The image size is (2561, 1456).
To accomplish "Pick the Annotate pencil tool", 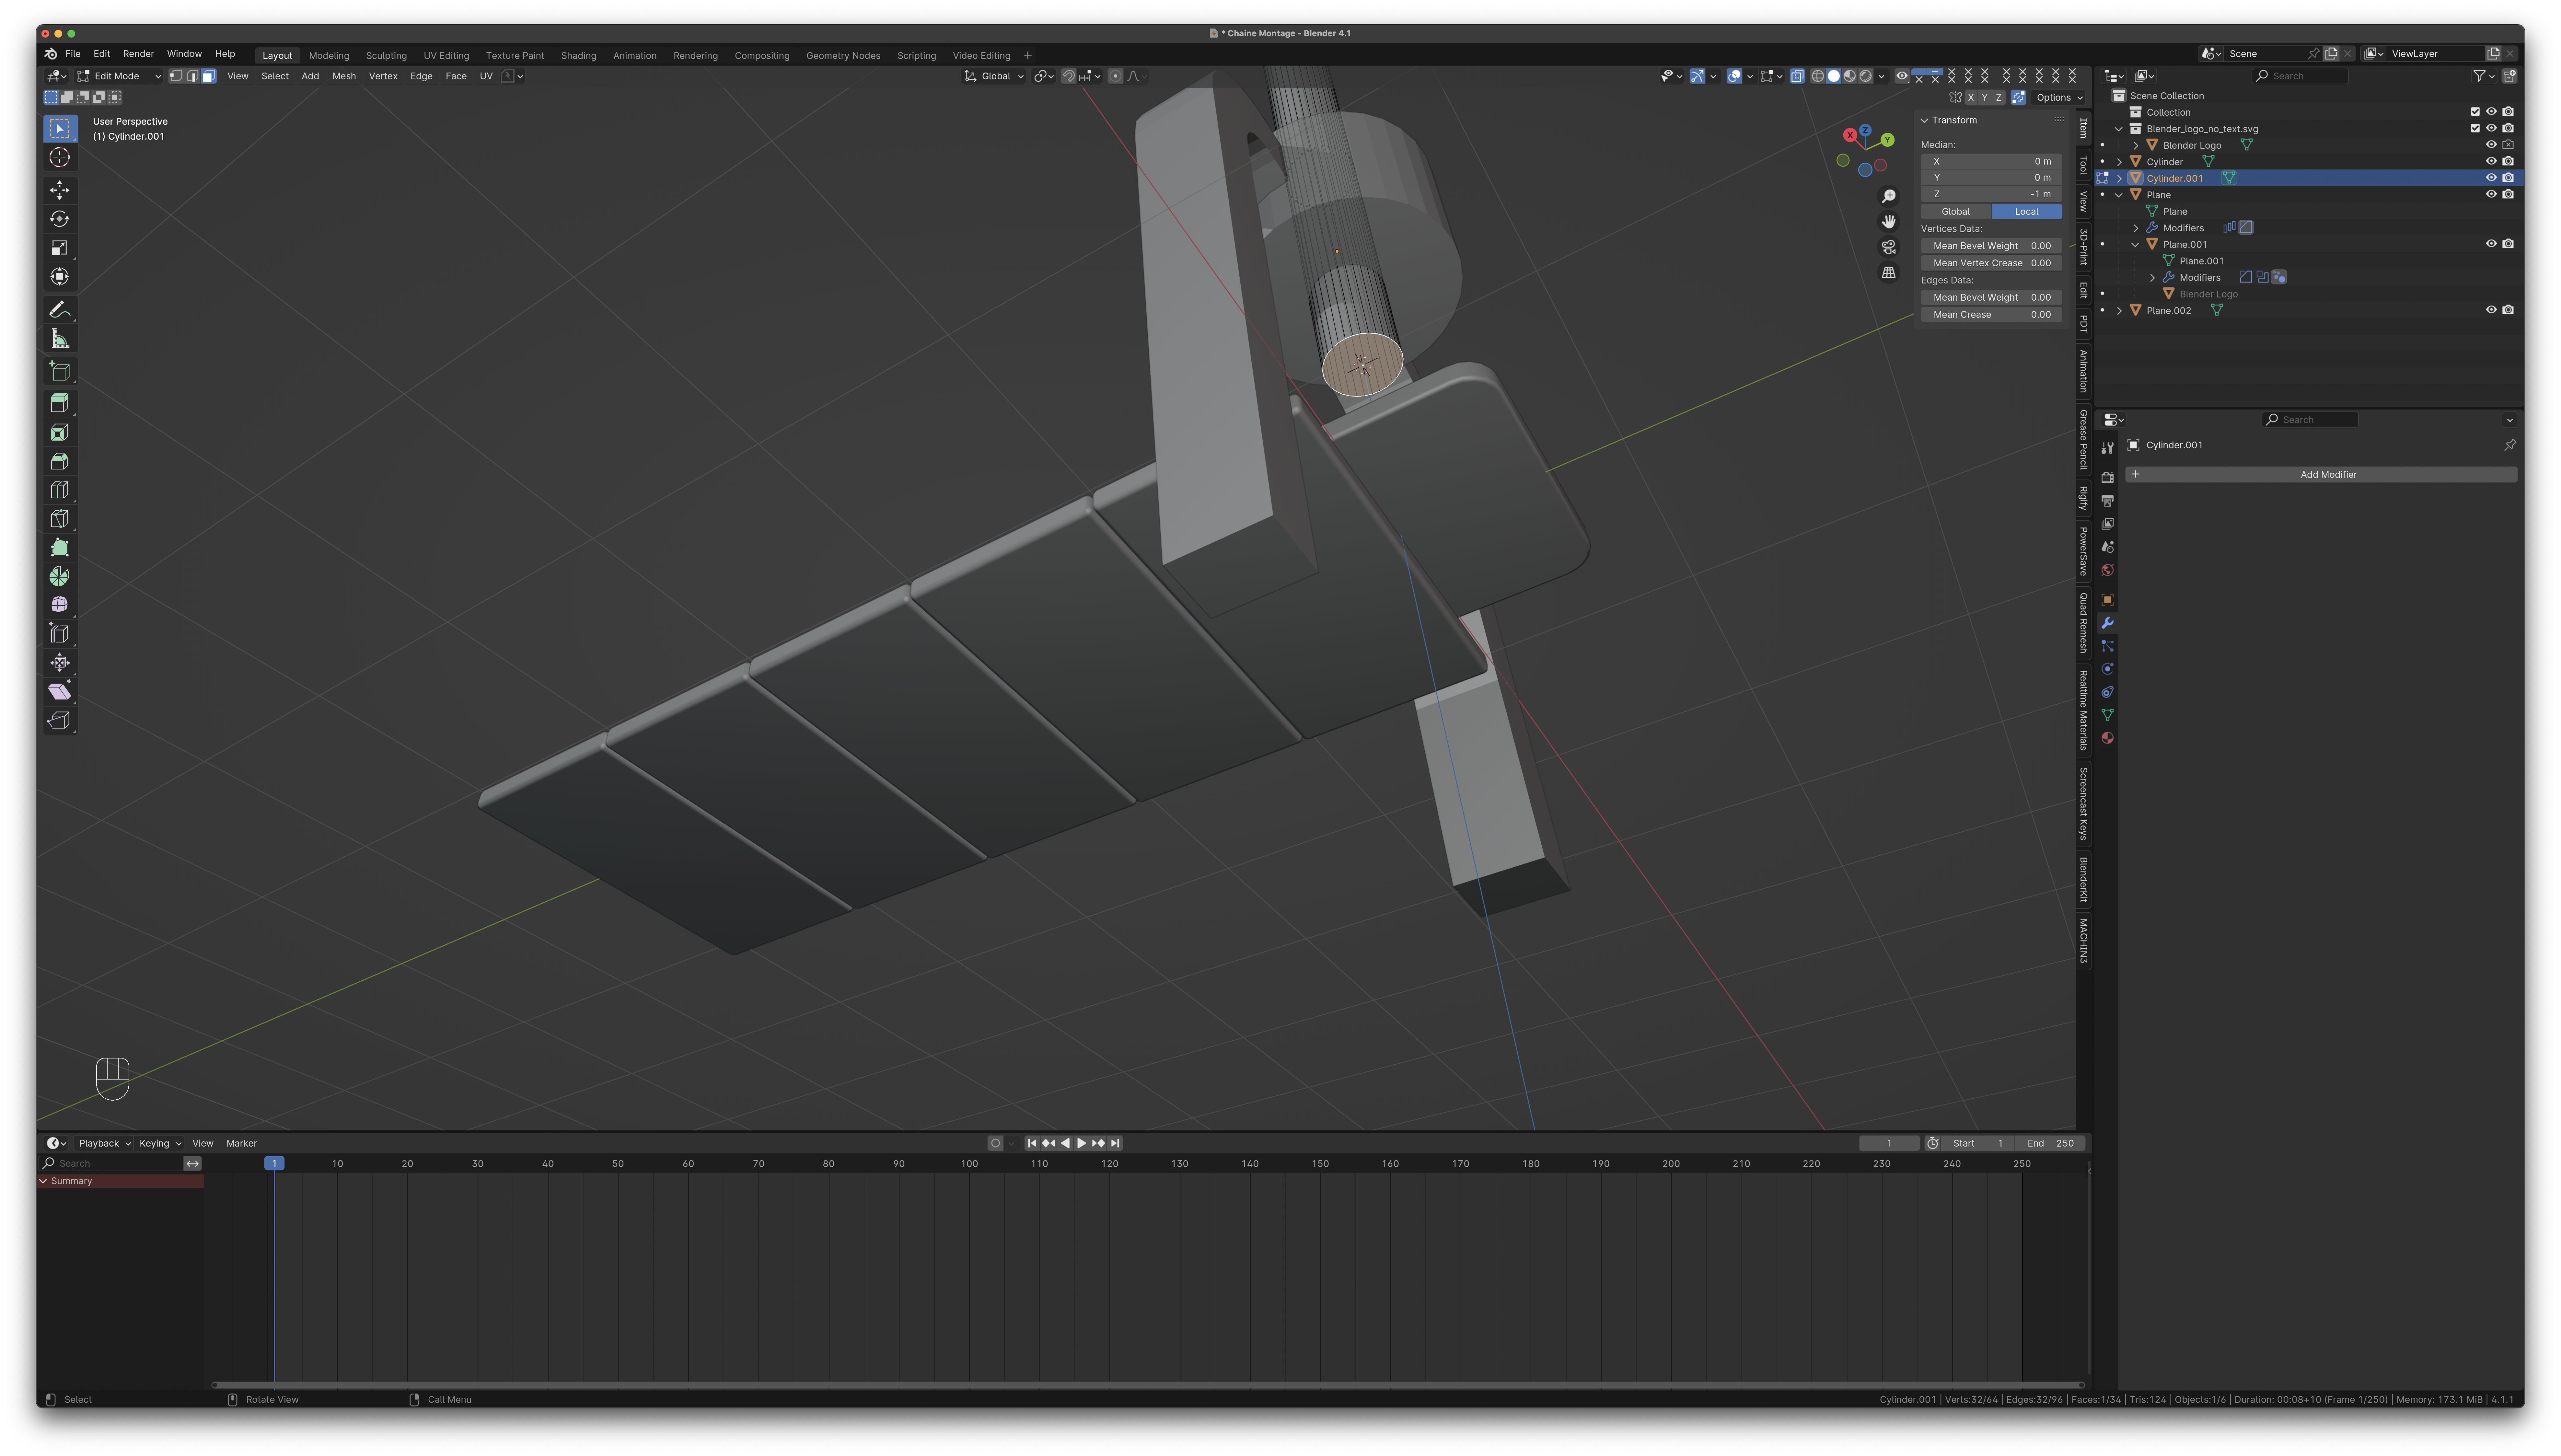I will click(x=60, y=310).
